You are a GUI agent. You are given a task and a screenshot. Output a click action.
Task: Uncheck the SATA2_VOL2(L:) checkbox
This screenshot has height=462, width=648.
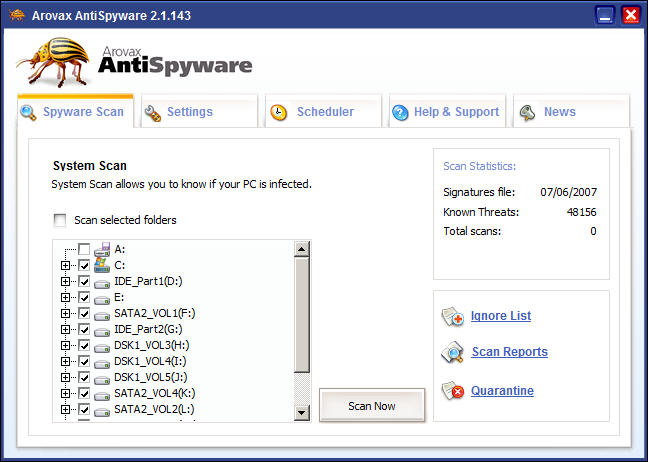coord(84,409)
